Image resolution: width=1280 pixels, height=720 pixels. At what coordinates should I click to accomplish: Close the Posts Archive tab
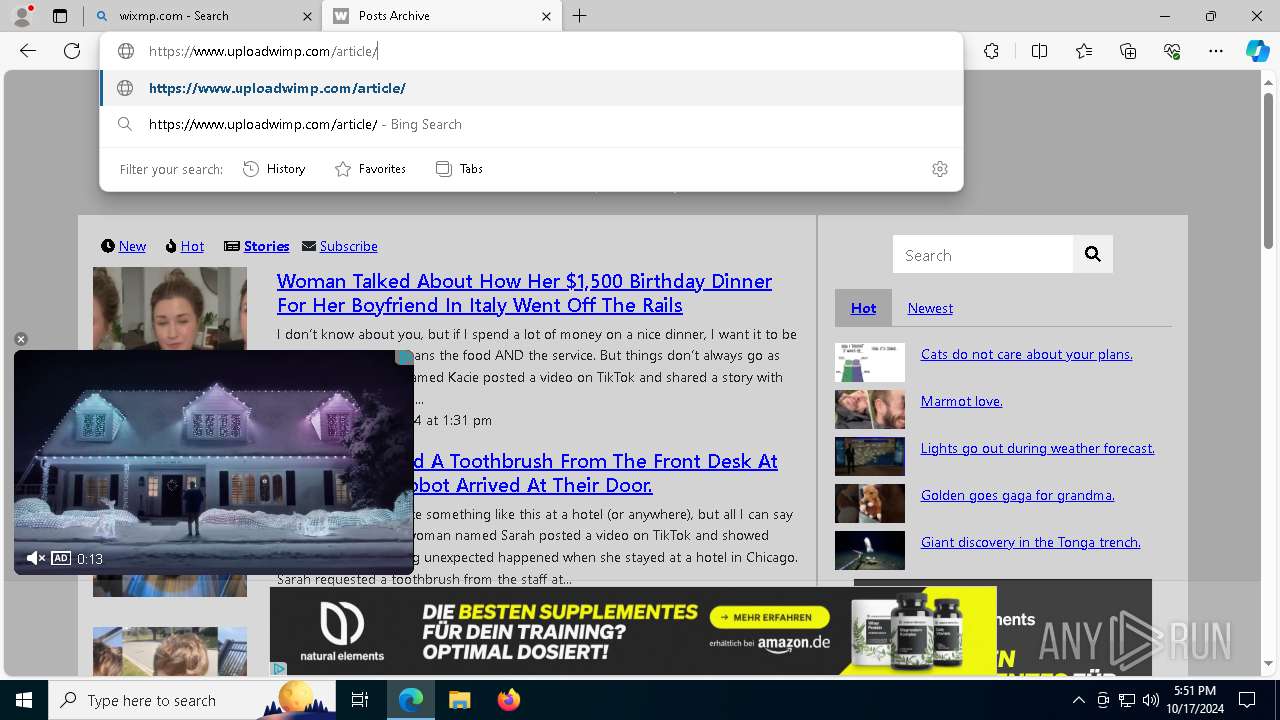tap(546, 16)
